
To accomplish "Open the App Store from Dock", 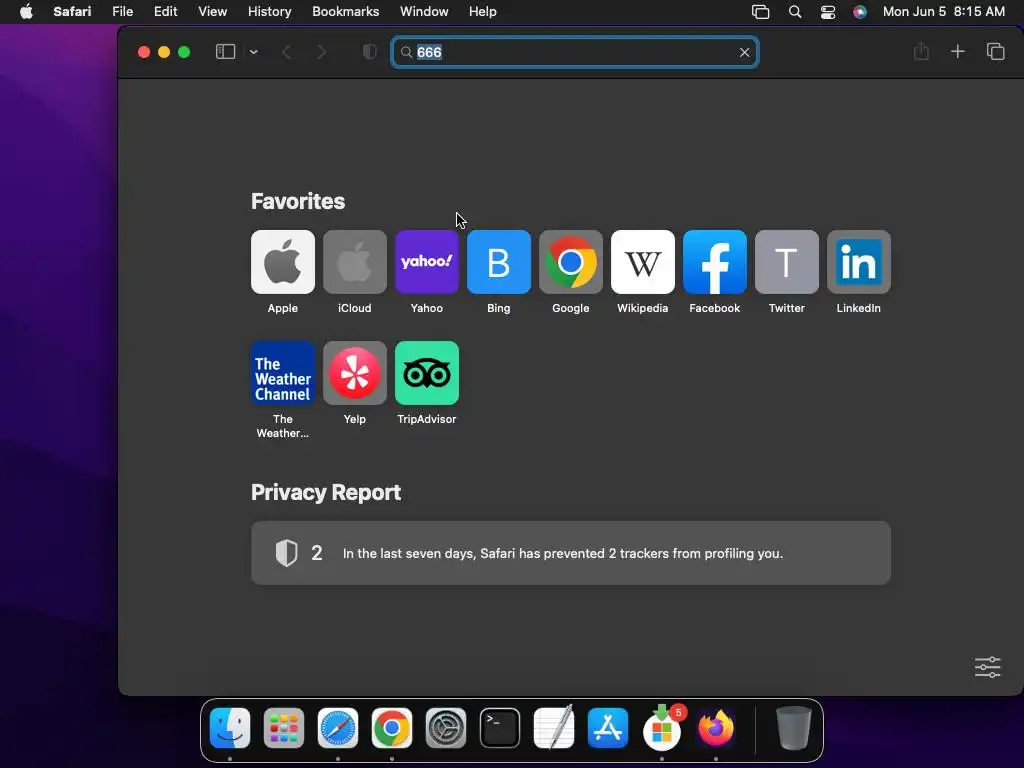I will 607,728.
